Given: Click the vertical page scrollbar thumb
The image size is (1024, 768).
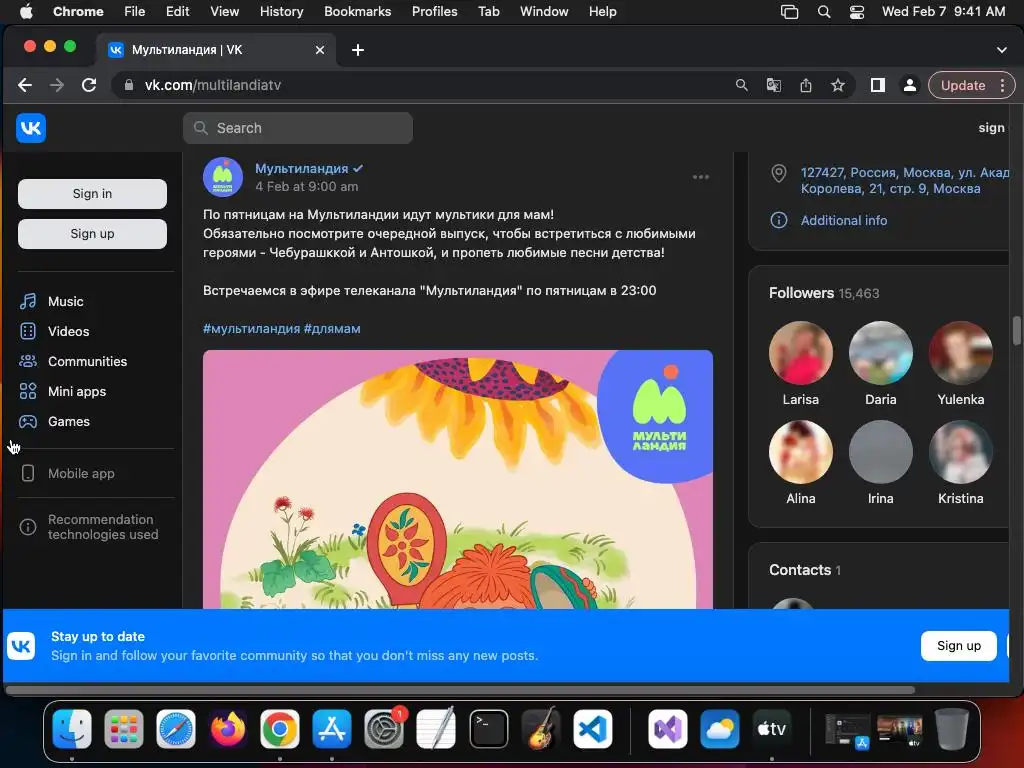Looking at the screenshot, I should (x=1016, y=330).
